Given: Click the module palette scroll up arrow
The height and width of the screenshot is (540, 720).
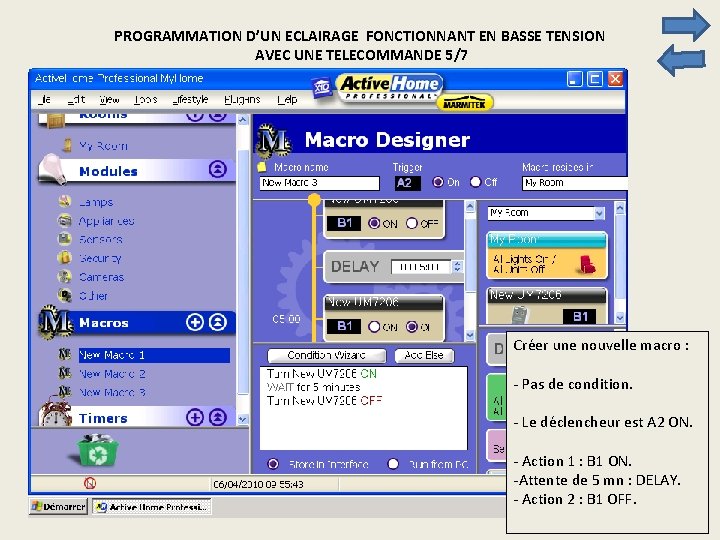Looking at the screenshot, I should click(619, 208).
